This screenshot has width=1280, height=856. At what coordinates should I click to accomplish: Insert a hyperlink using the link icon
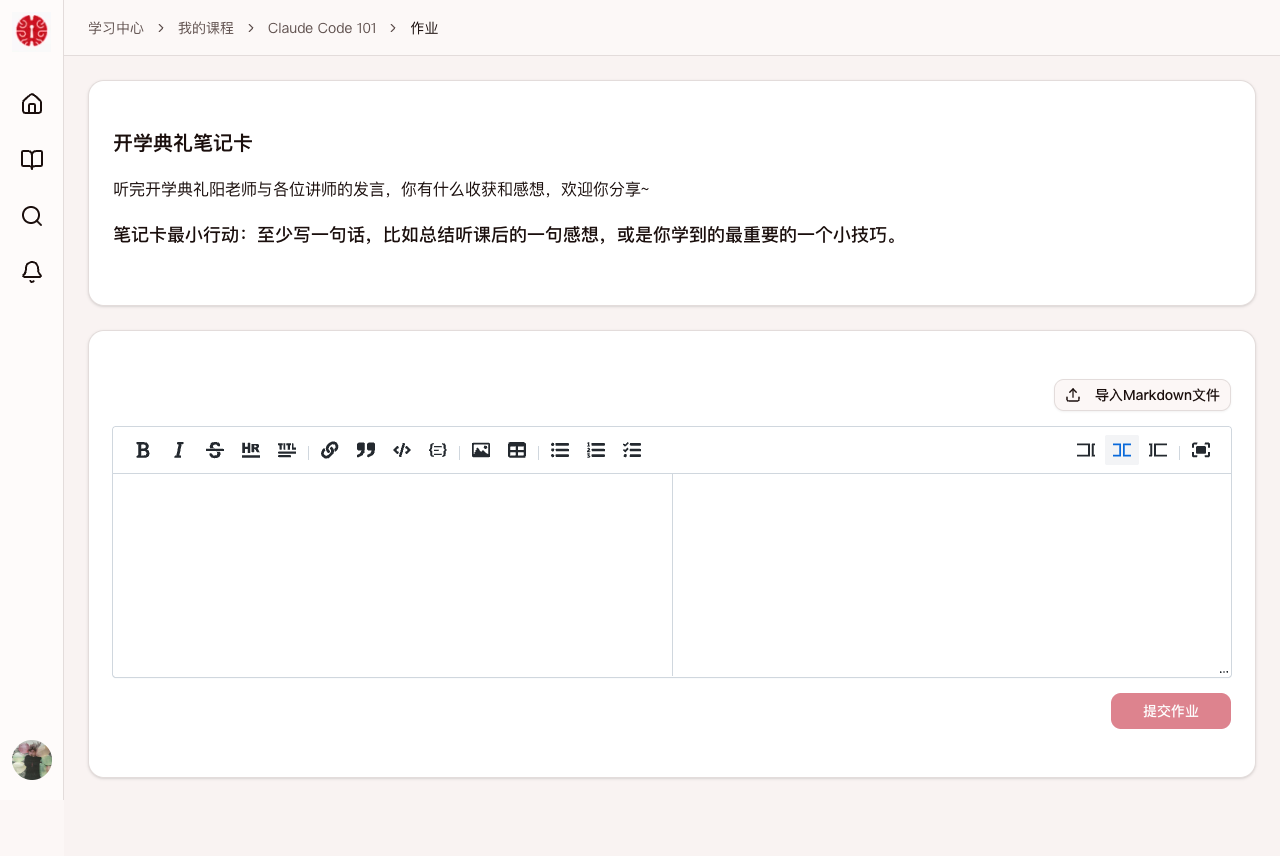coord(329,450)
